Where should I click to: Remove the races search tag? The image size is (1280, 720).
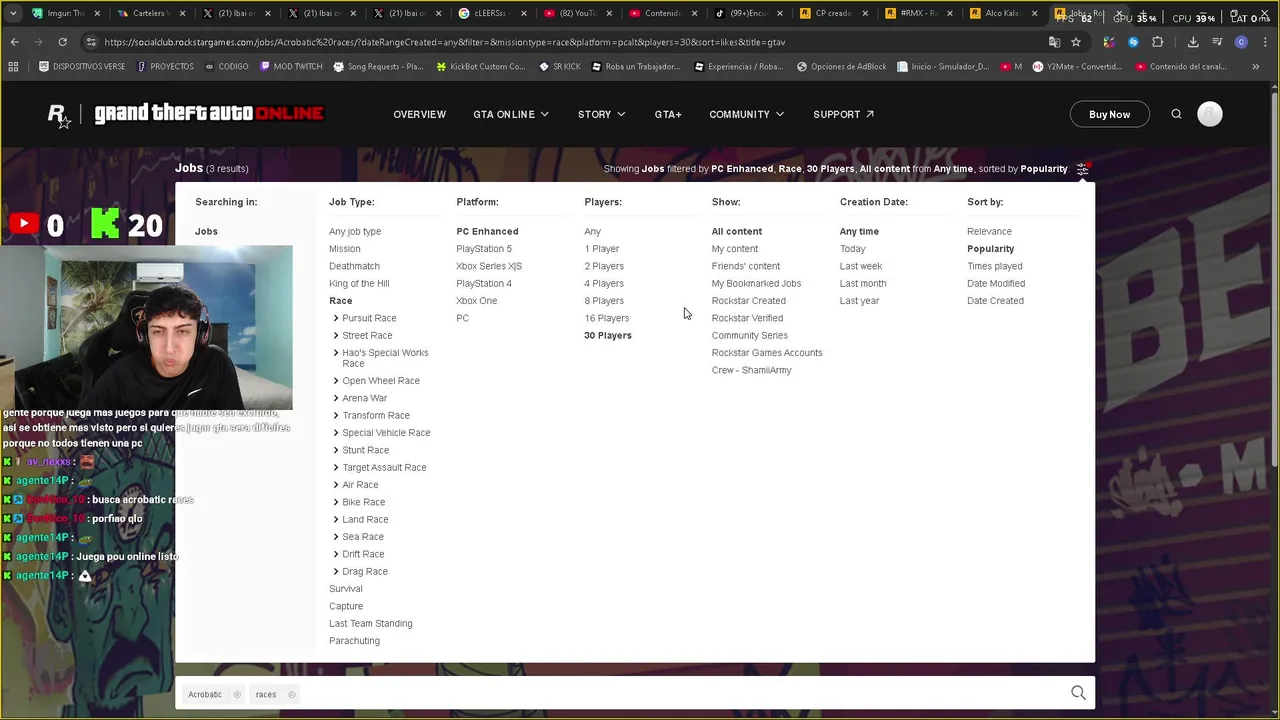[x=292, y=694]
